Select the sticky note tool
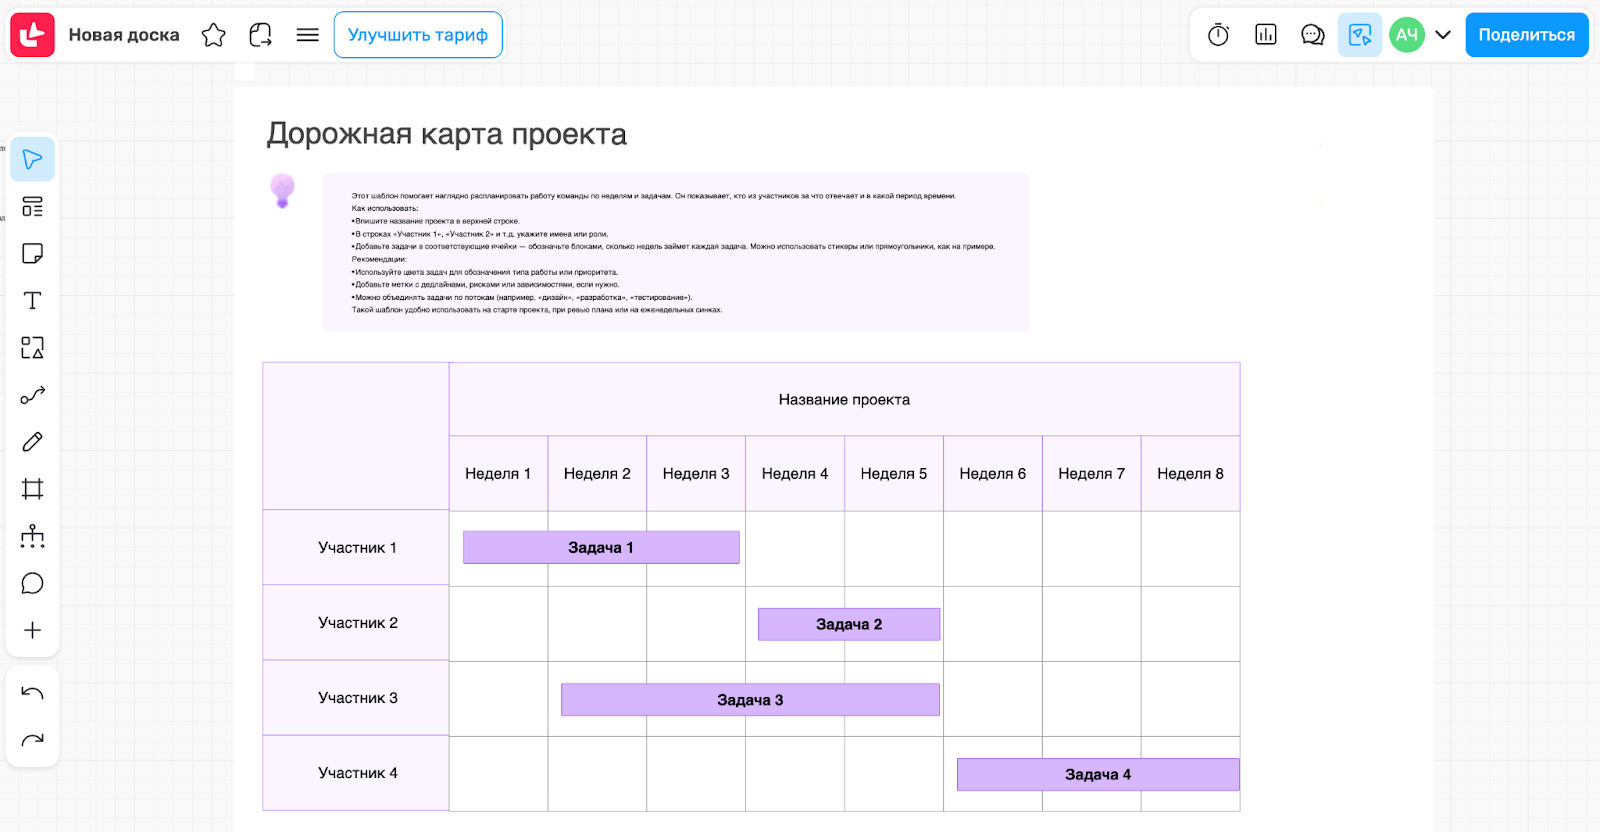Viewport: 1600px width, 832px height. click(x=32, y=254)
